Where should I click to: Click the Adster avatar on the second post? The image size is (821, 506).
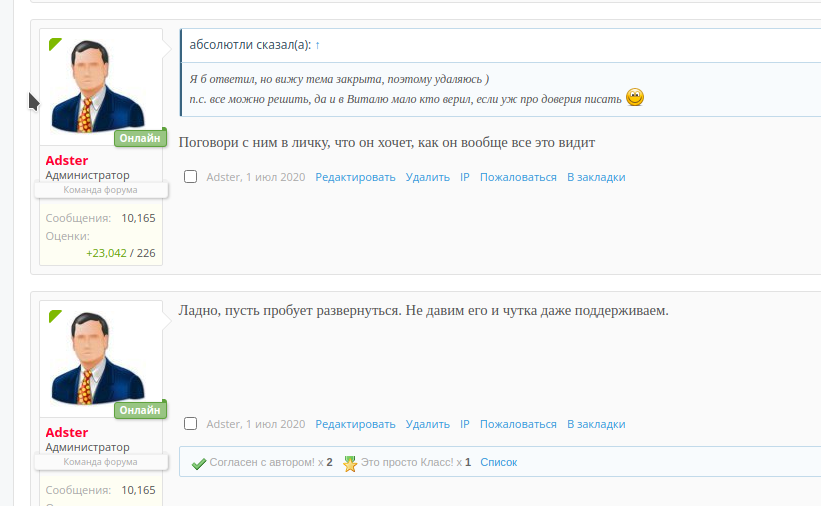click(97, 358)
